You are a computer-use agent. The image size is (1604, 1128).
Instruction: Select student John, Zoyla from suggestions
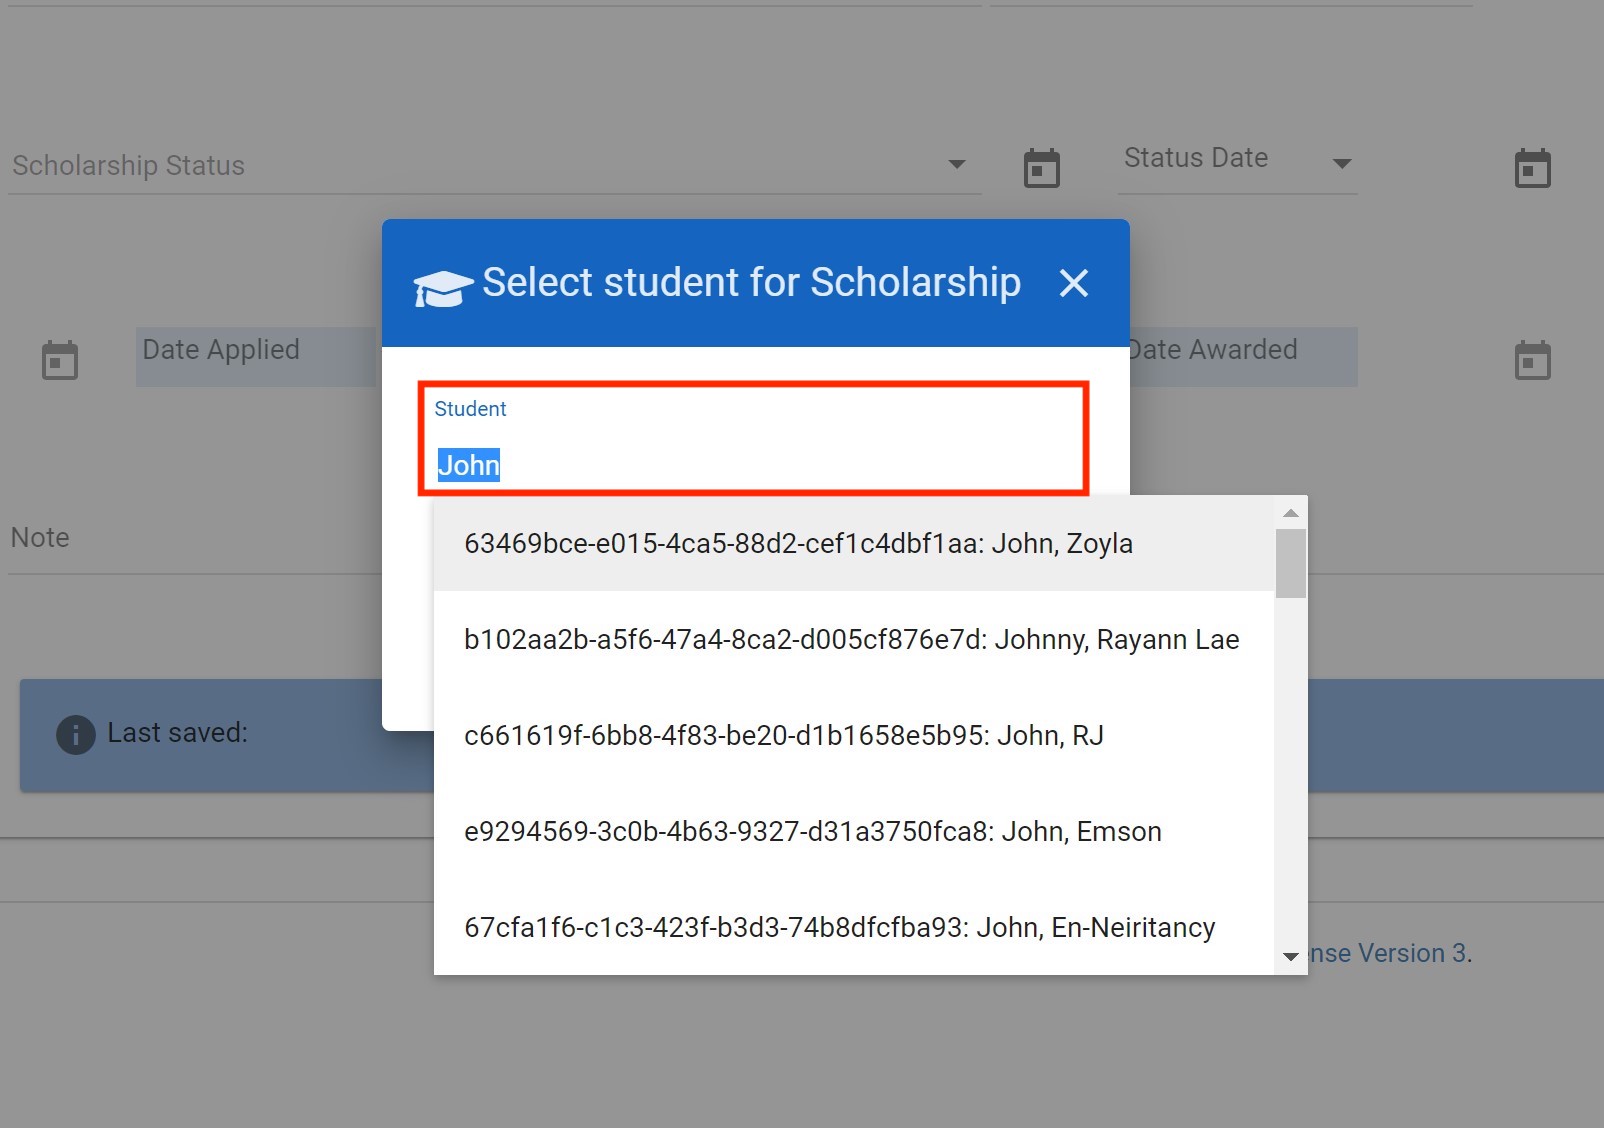[798, 544]
